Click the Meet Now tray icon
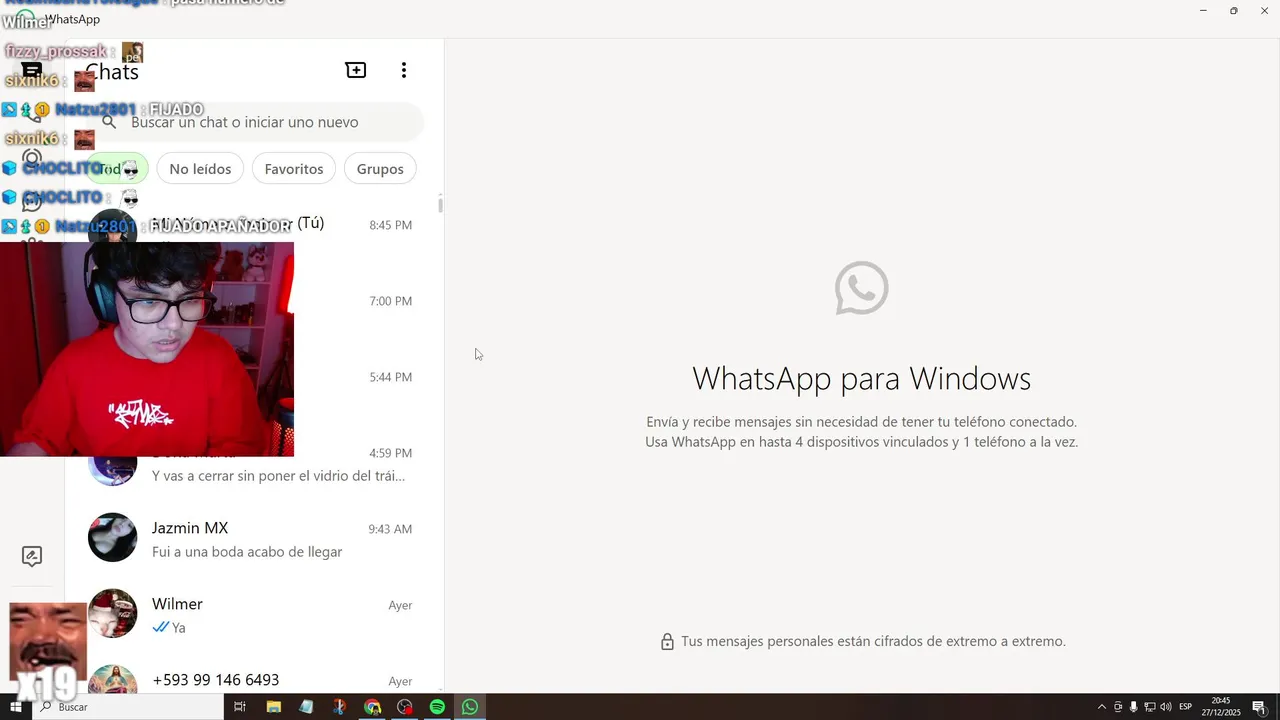The image size is (1280, 720). [1118, 707]
